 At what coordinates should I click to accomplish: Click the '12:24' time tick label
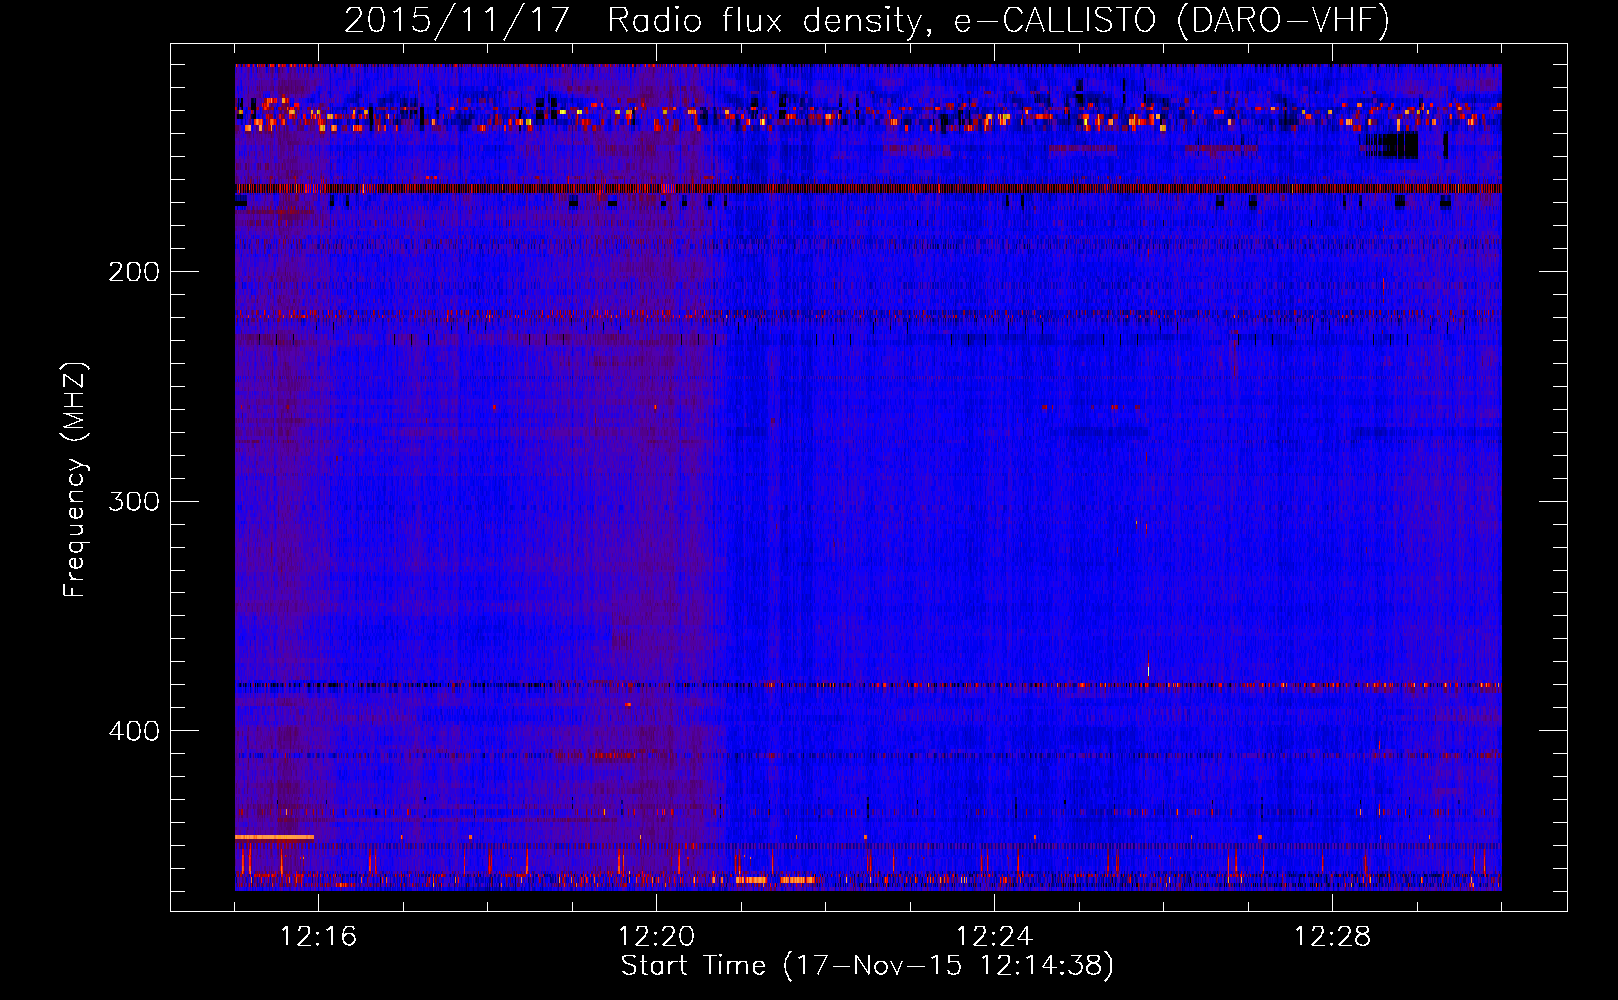tap(995, 937)
